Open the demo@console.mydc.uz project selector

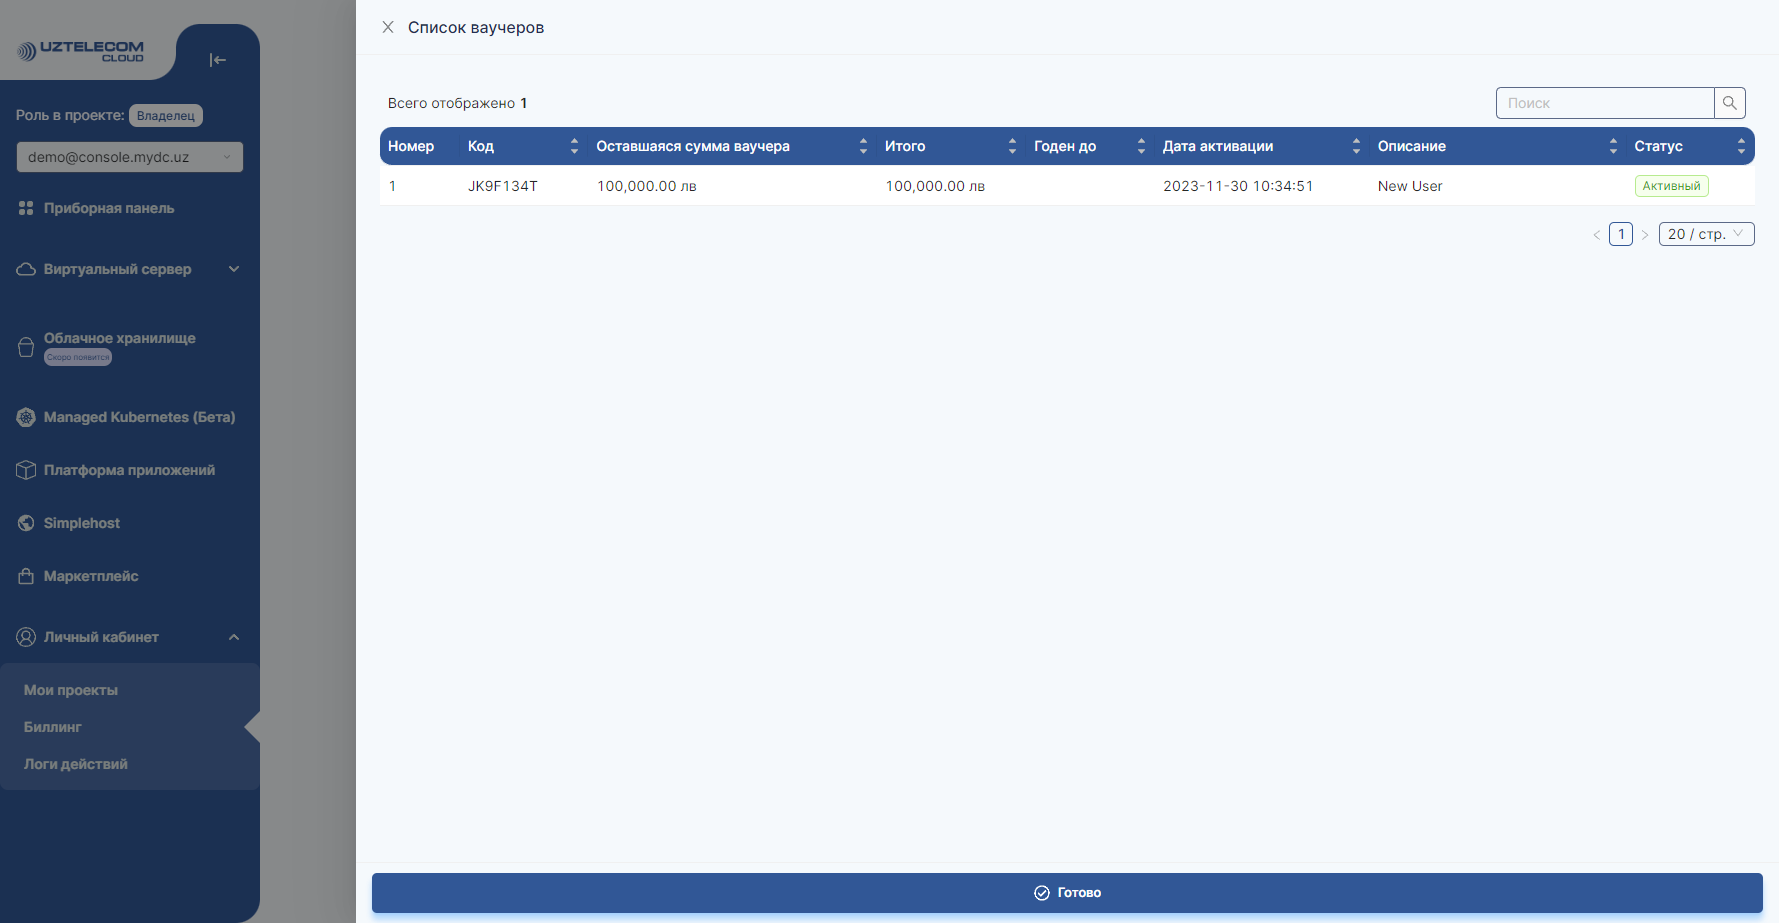coord(129,156)
